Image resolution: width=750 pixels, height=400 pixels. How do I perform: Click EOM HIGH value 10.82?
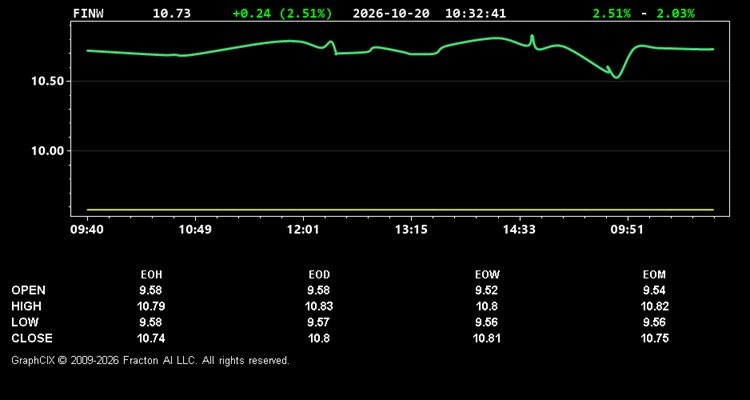point(654,306)
